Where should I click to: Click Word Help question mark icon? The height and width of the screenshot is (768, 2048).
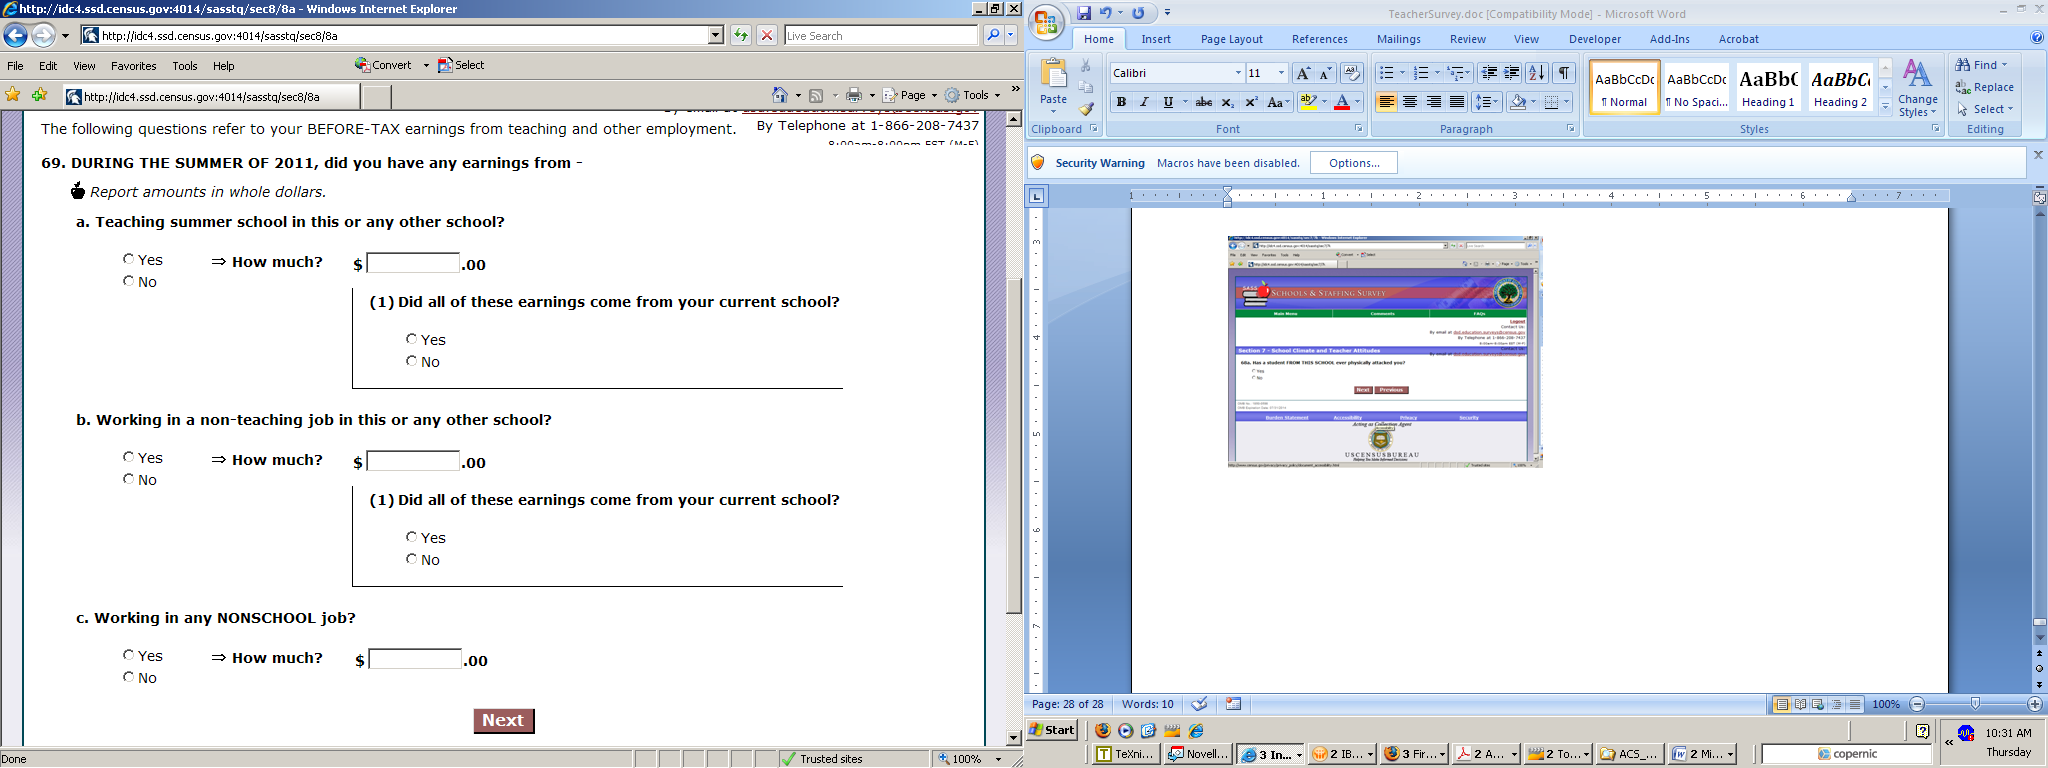click(x=2037, y=38)
